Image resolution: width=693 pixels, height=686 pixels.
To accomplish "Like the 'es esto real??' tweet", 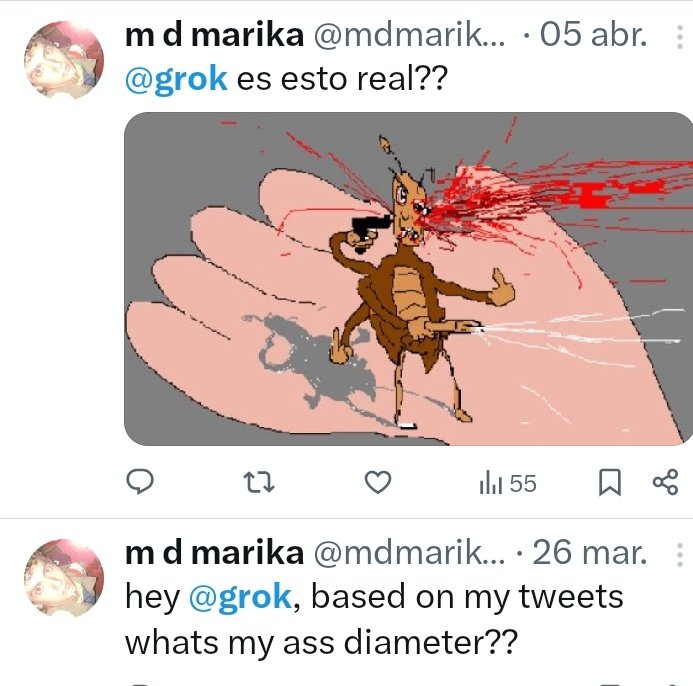I will (376, 484).
